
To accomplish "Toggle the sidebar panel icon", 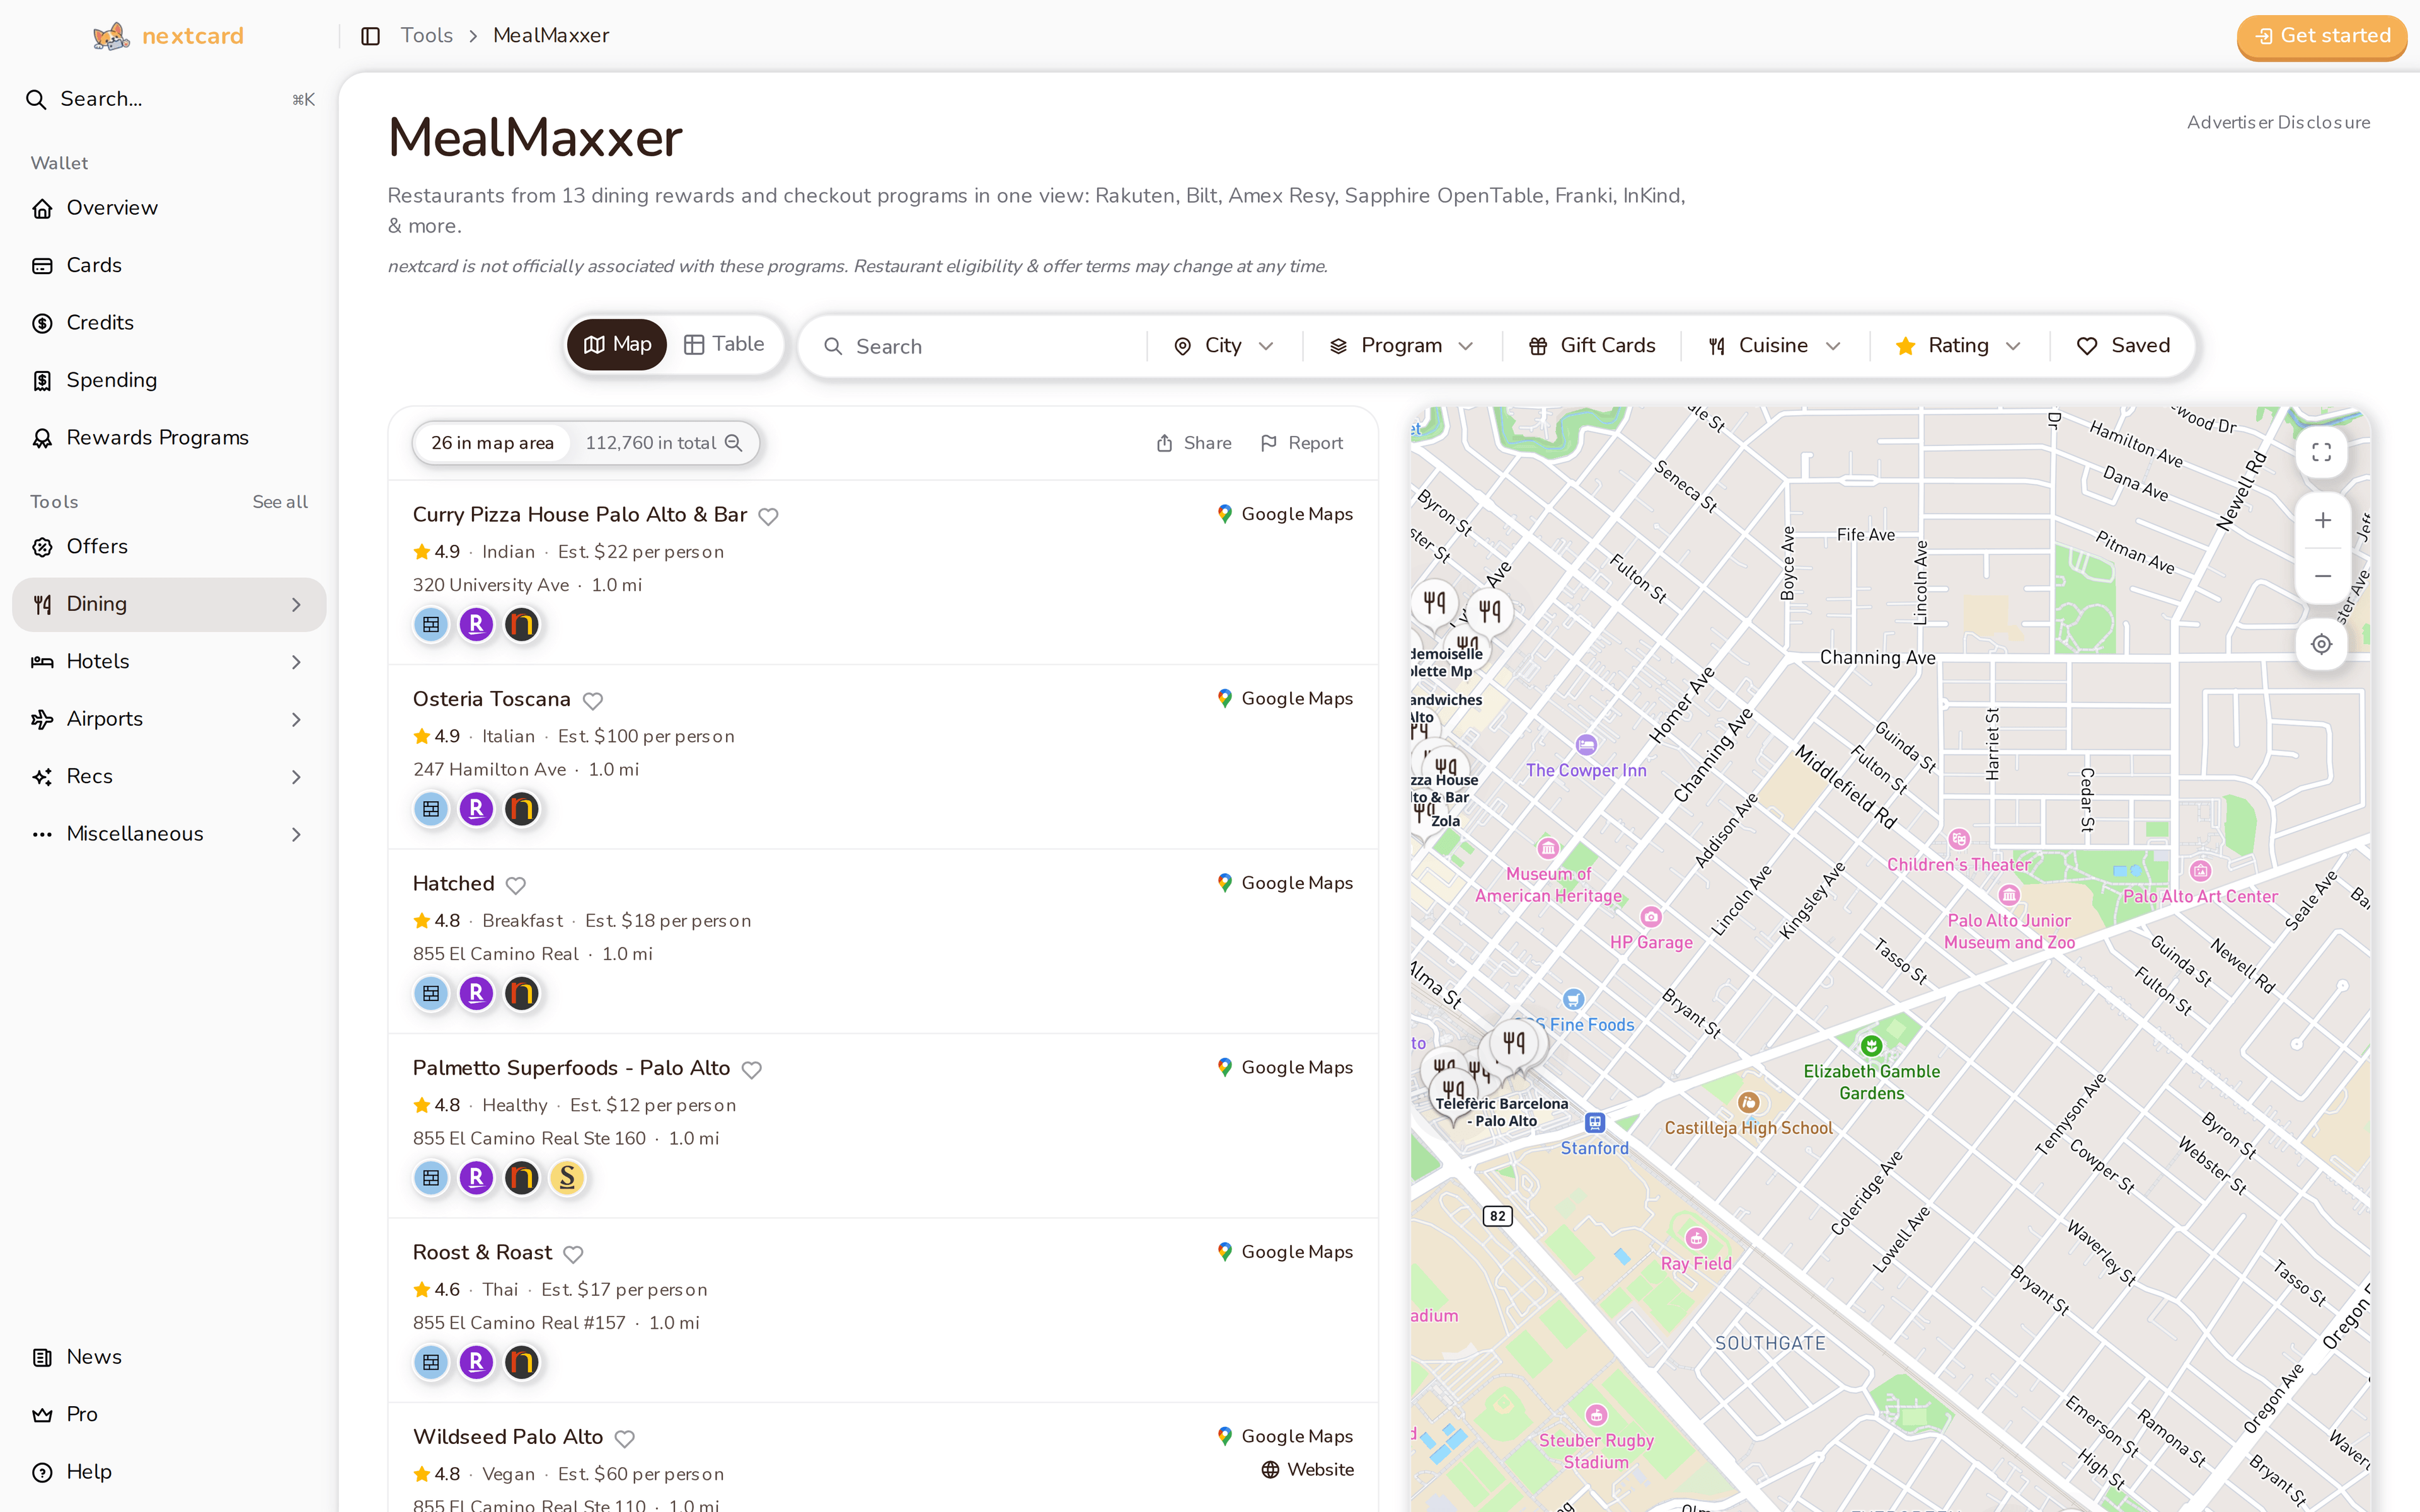I will [x=370, y=36].
